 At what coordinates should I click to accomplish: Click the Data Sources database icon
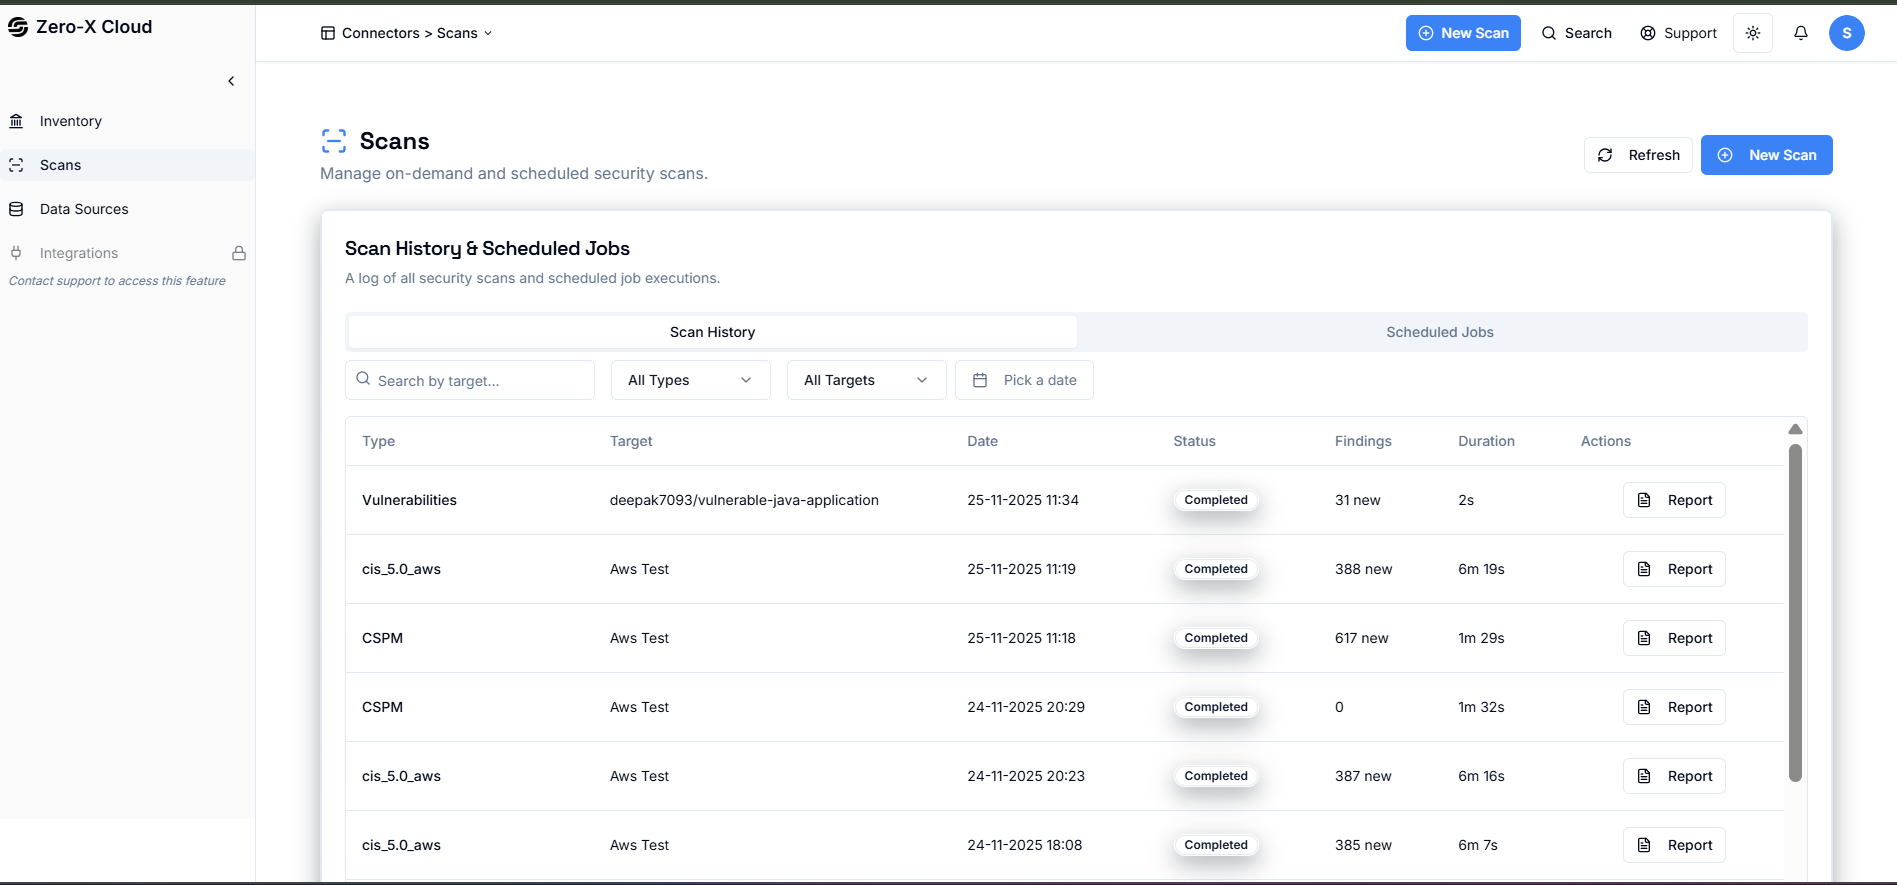click(x=16, y=209)
